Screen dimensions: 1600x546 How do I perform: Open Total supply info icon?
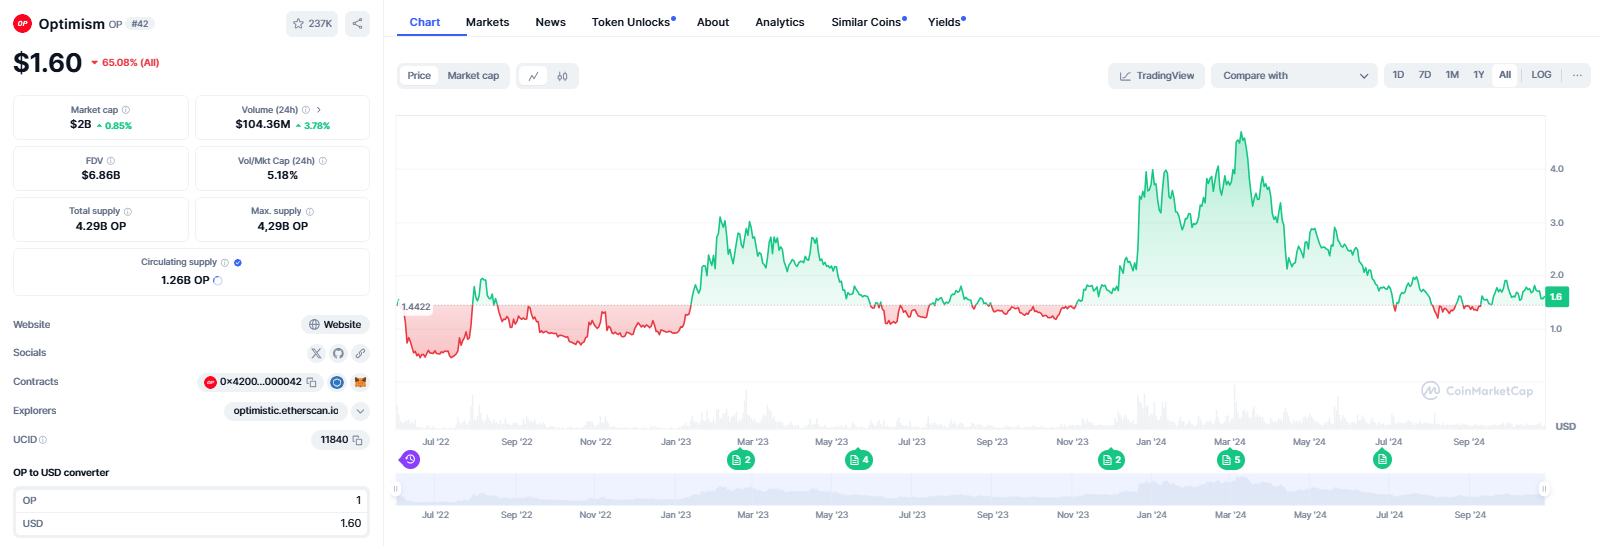128,212
